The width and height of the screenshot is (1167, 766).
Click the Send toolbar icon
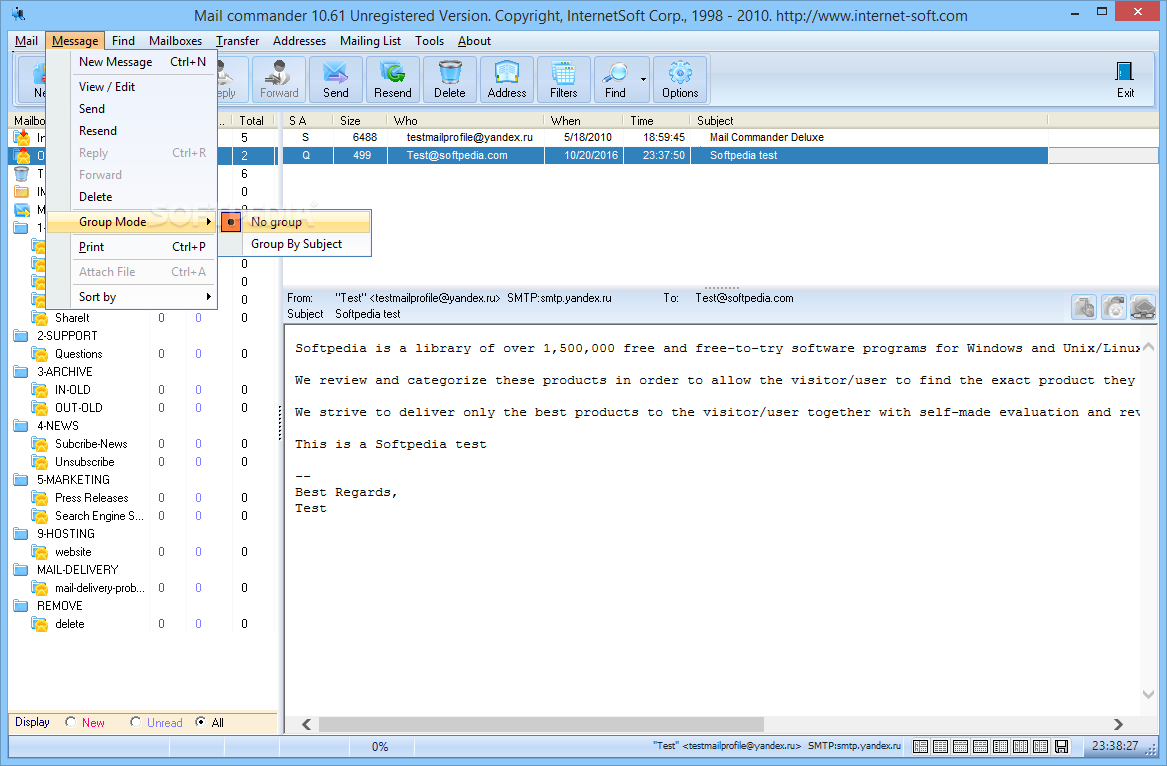[336, 79]
